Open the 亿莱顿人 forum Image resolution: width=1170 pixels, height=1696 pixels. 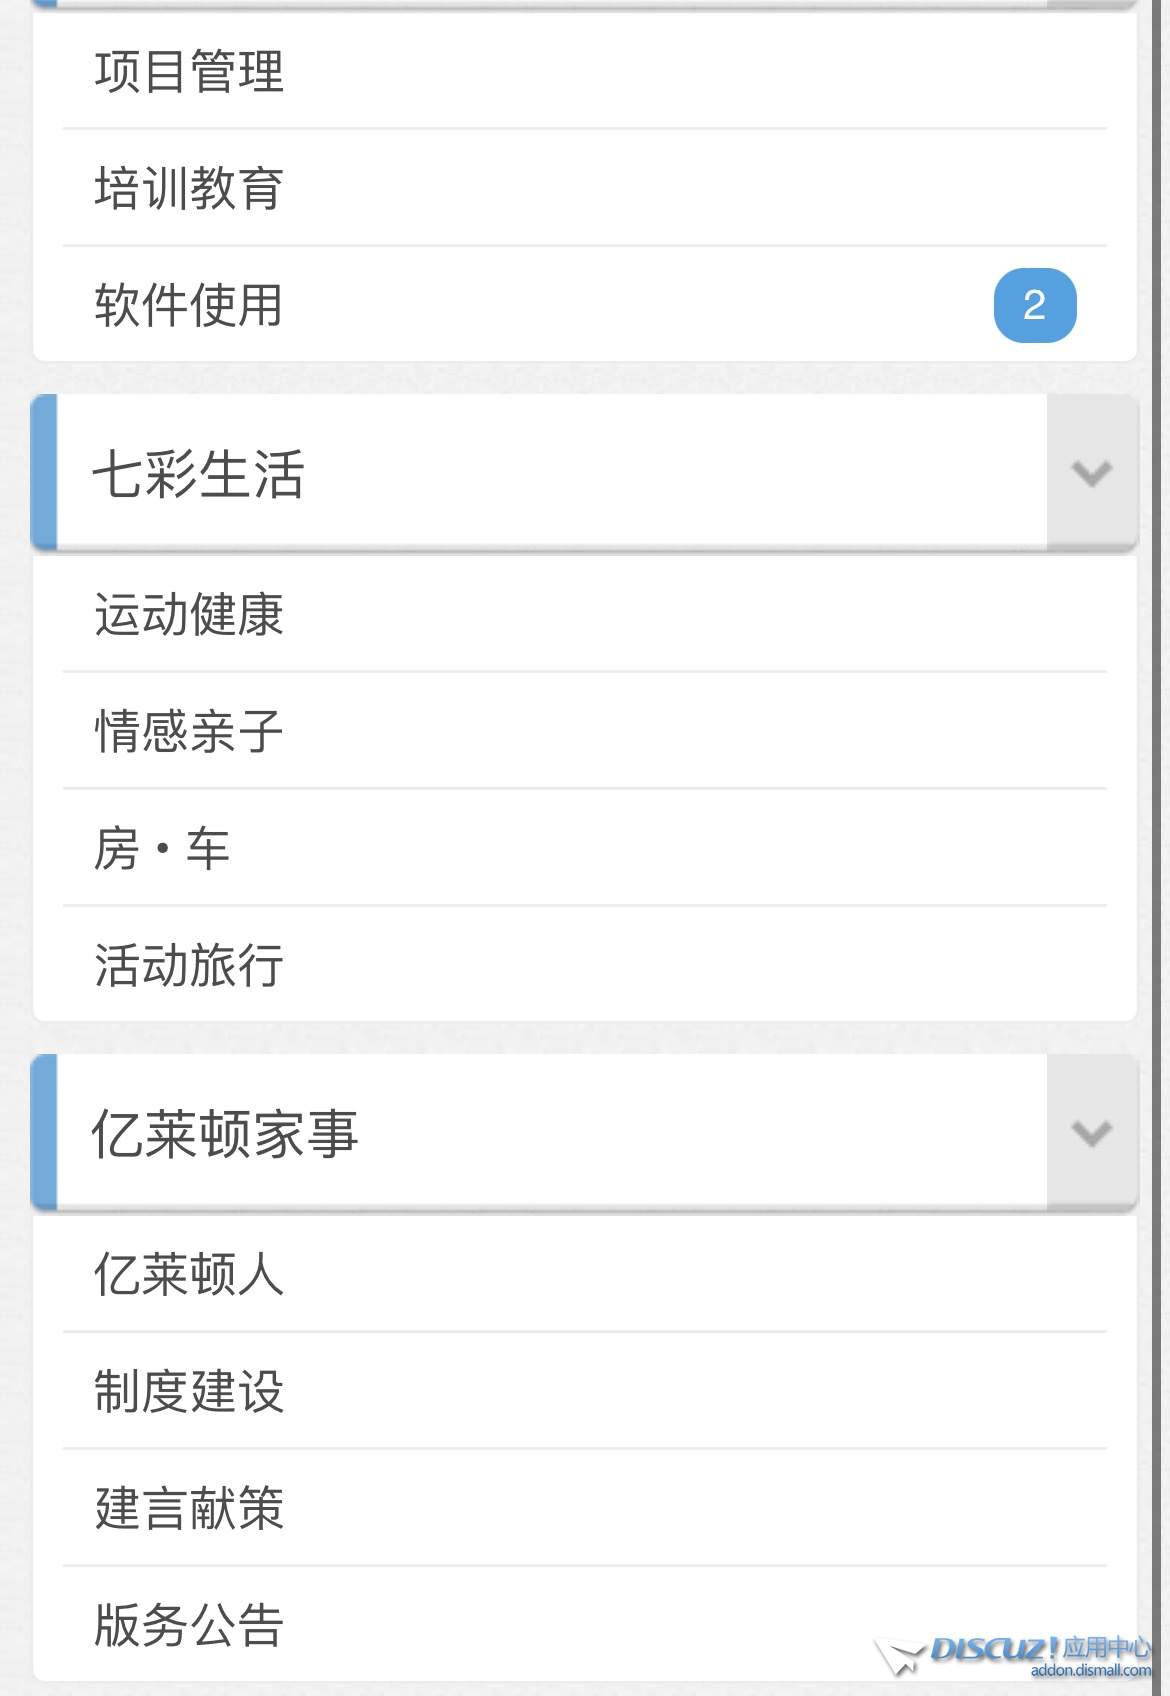189,1275
